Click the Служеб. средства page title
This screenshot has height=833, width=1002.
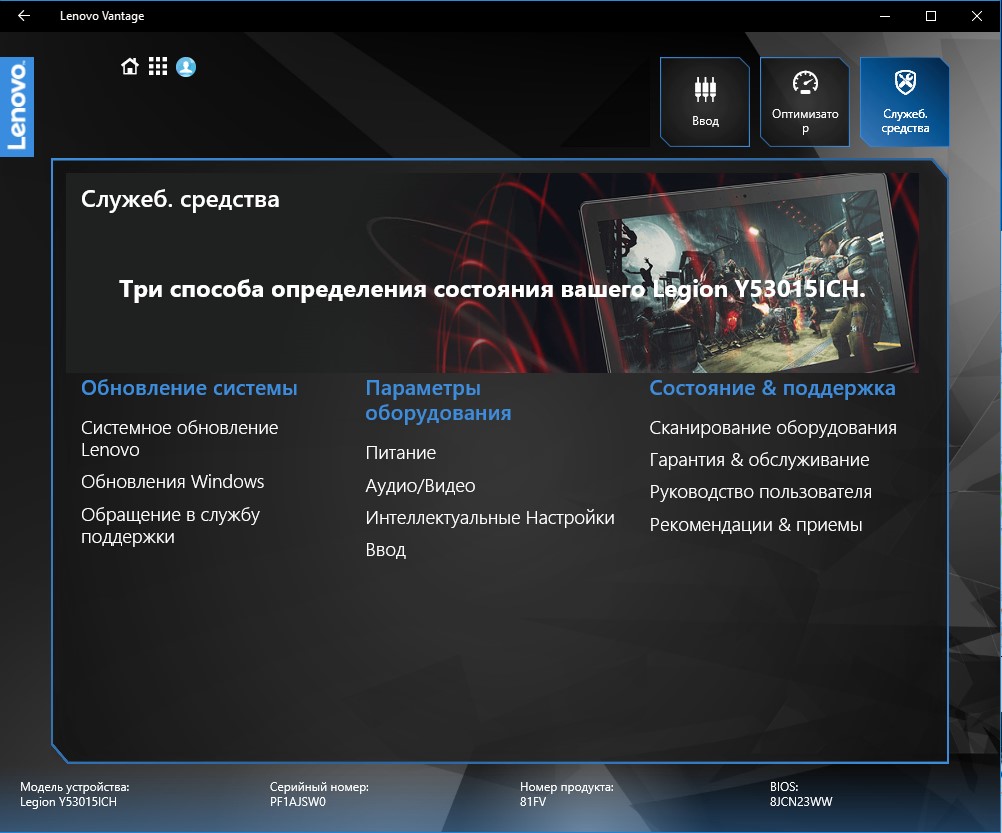pyautogui.click(x=180, y=199)
